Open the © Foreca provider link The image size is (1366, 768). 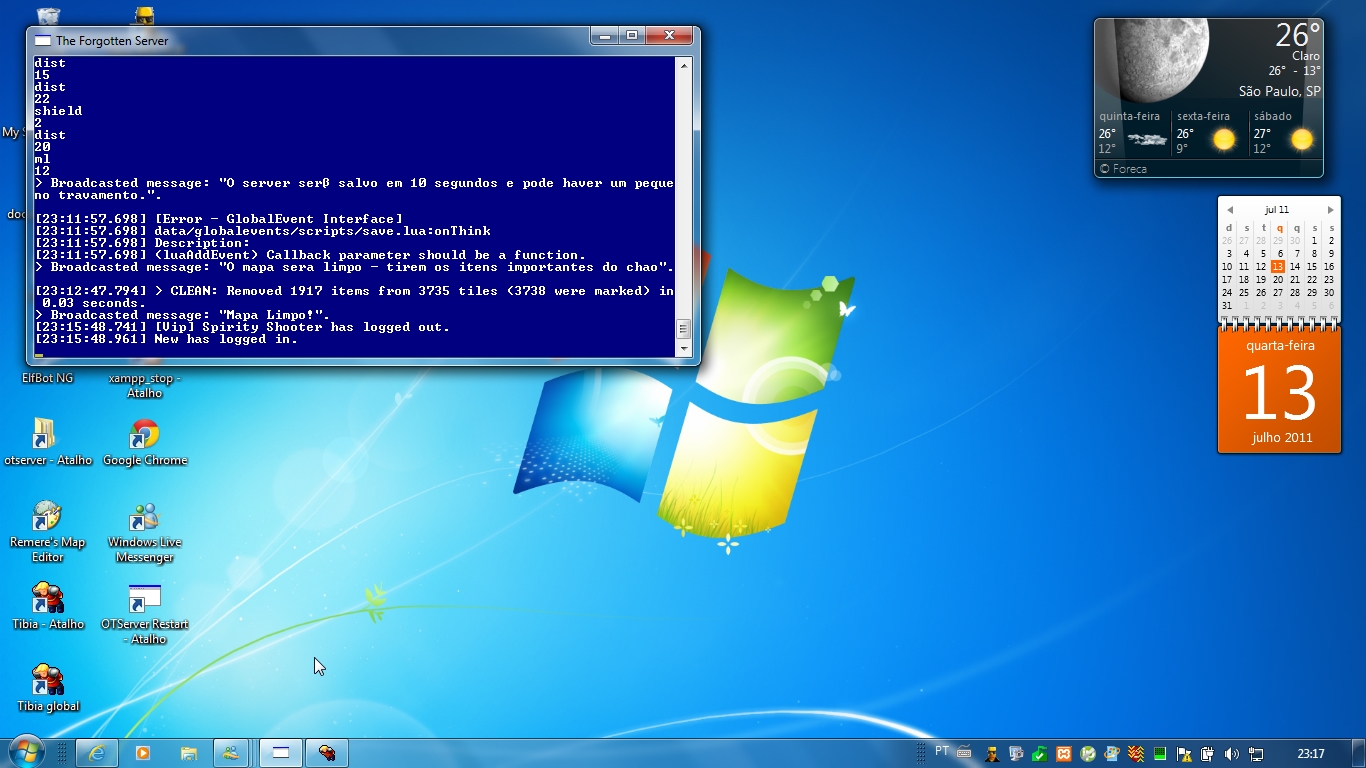click(x=1123, y=169)
